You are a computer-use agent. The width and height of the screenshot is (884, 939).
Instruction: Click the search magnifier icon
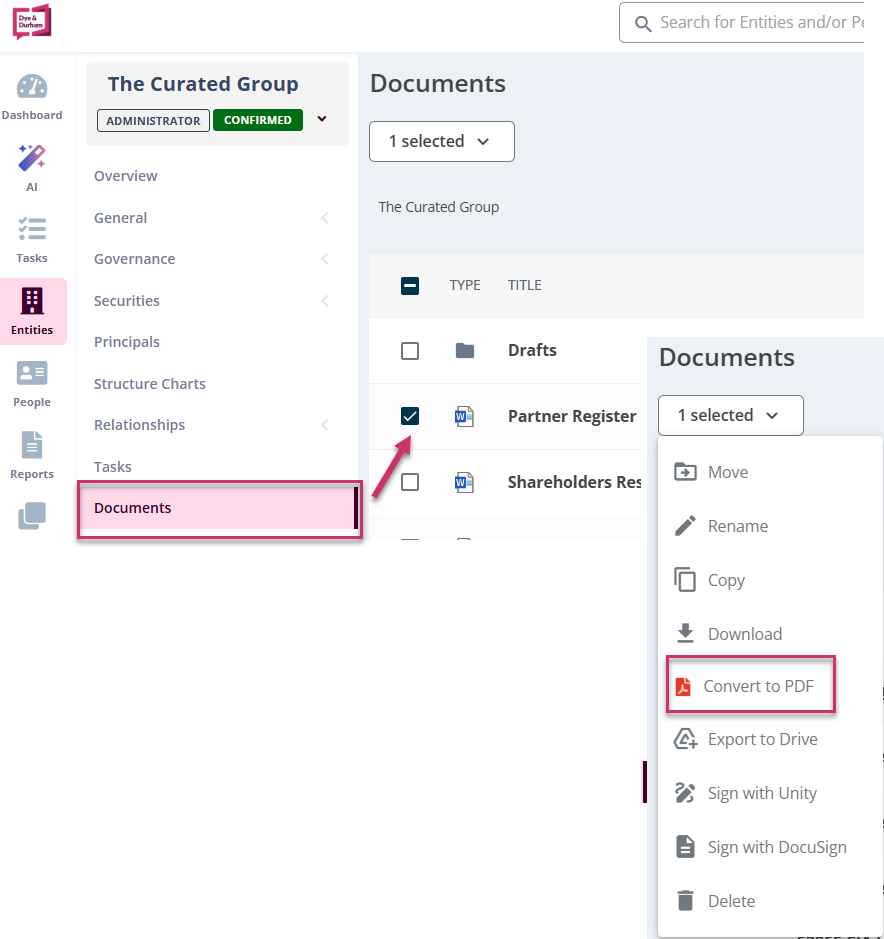(x=643, y=23)
